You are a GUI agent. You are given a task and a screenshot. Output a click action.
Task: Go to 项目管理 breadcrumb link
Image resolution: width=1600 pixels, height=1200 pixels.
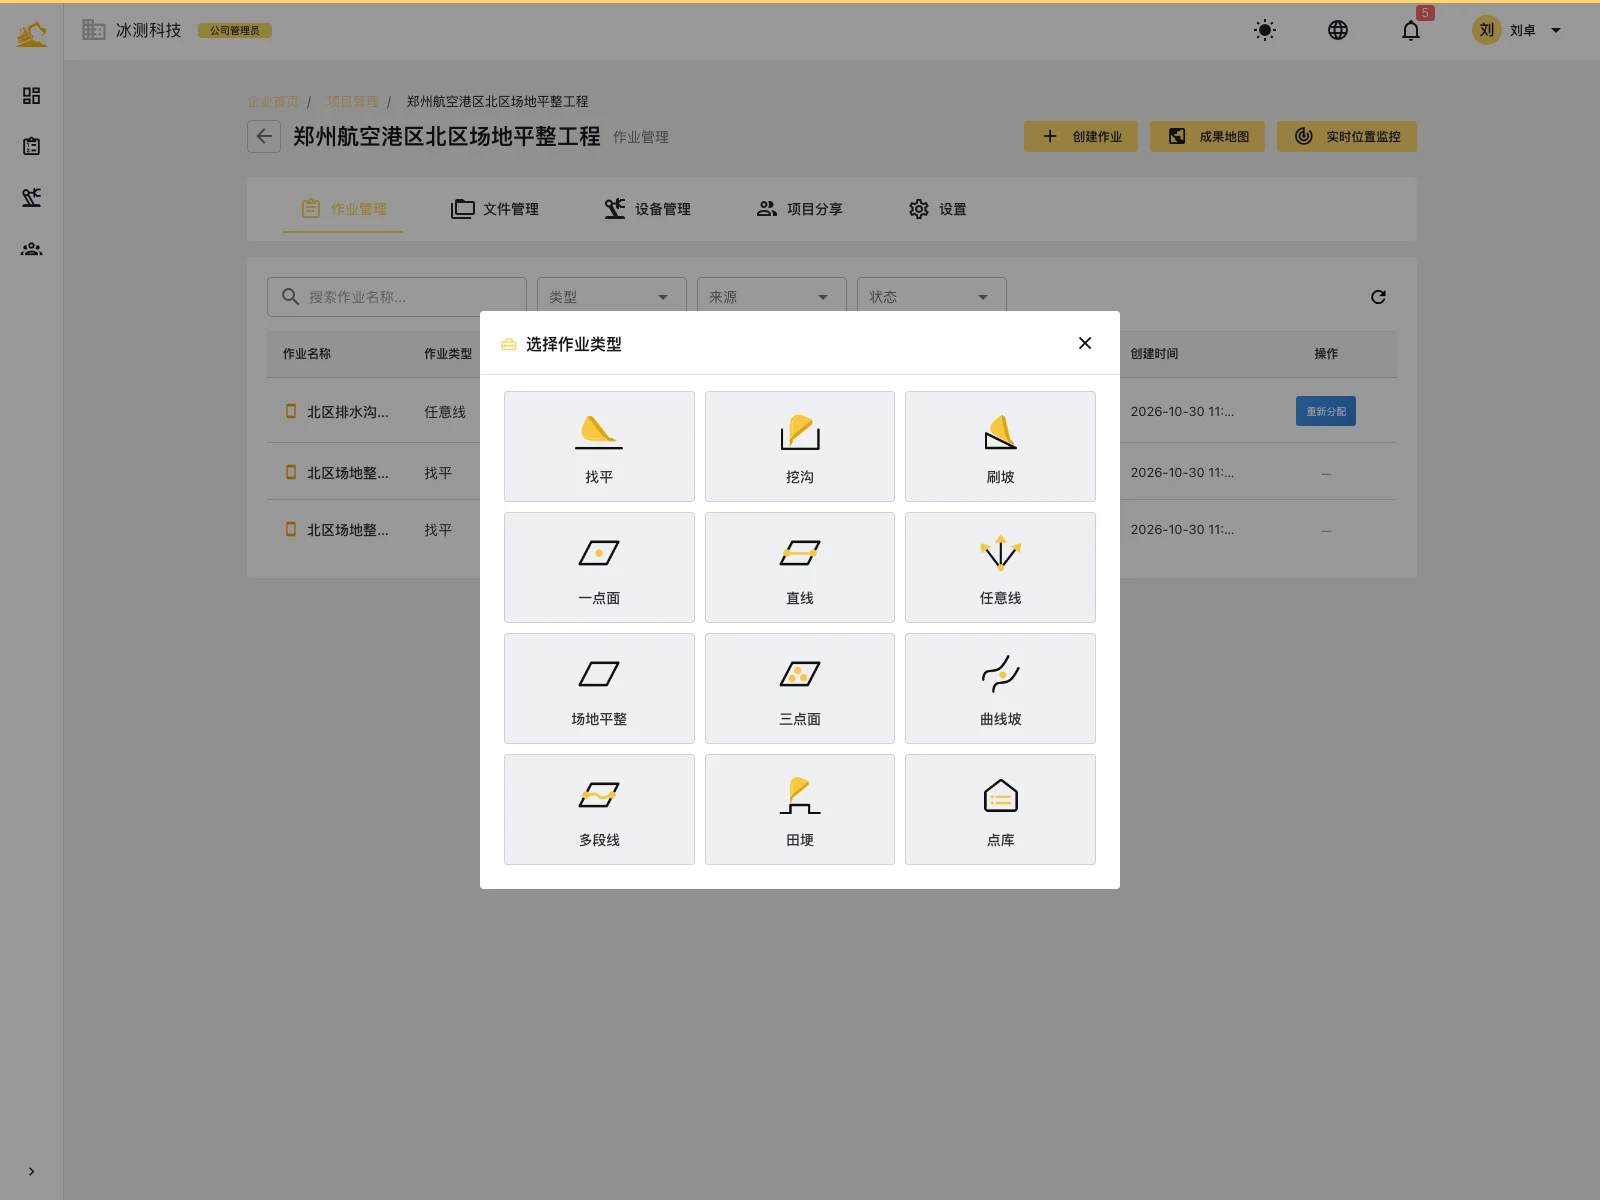[353, 102]
